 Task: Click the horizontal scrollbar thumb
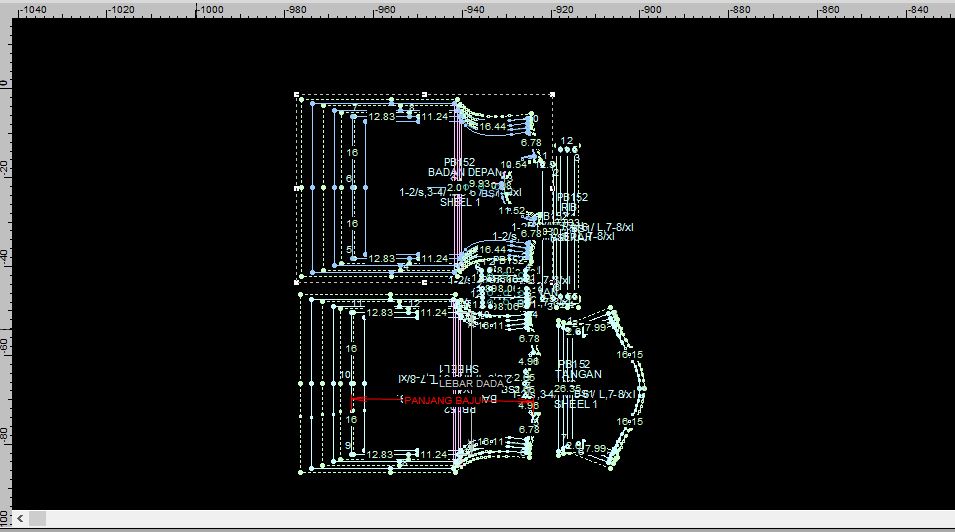pos(37,518)
